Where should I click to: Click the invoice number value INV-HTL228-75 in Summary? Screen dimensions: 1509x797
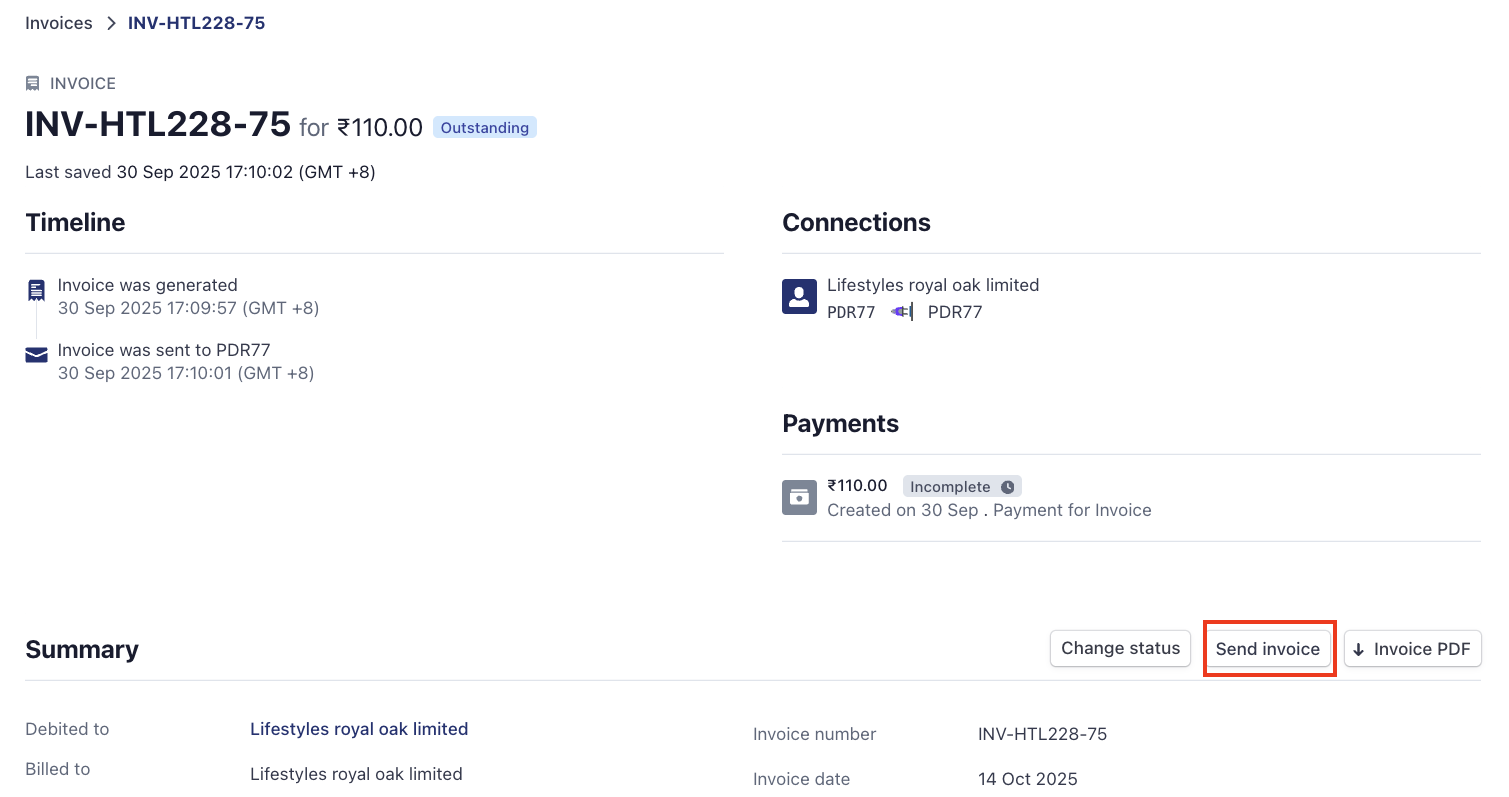pos(1042,734)
